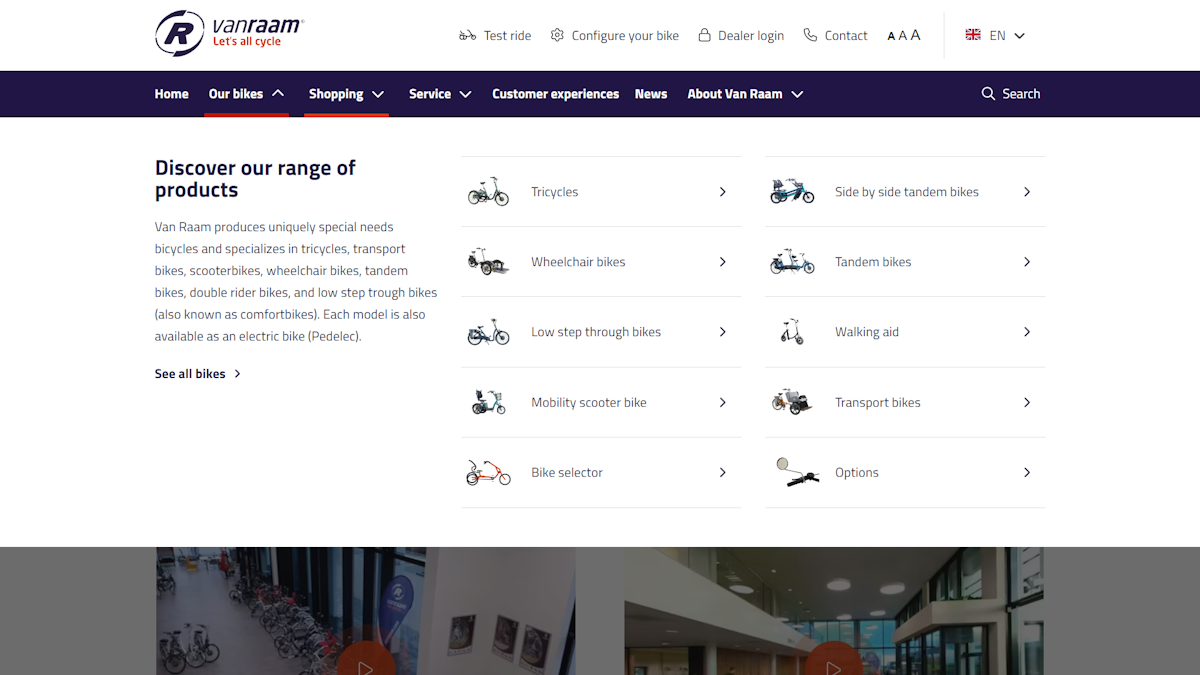Open the Bike selector link
1200x675 pixels.
(x=567, y=472)
